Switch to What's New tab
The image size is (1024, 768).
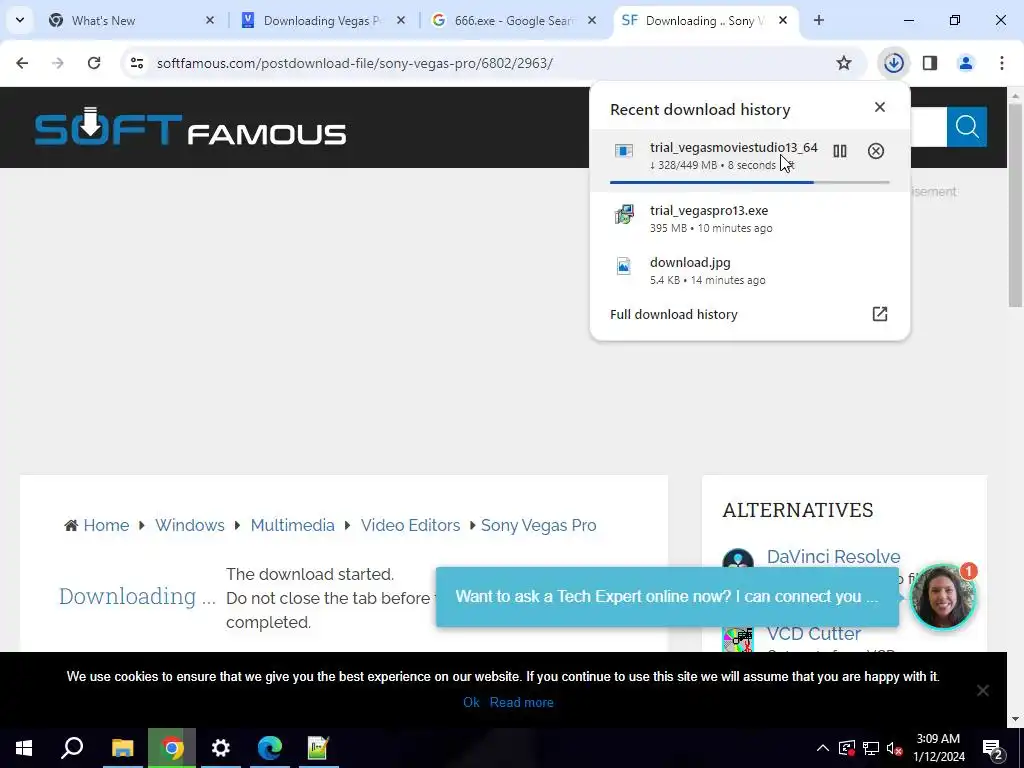[129, 21]
